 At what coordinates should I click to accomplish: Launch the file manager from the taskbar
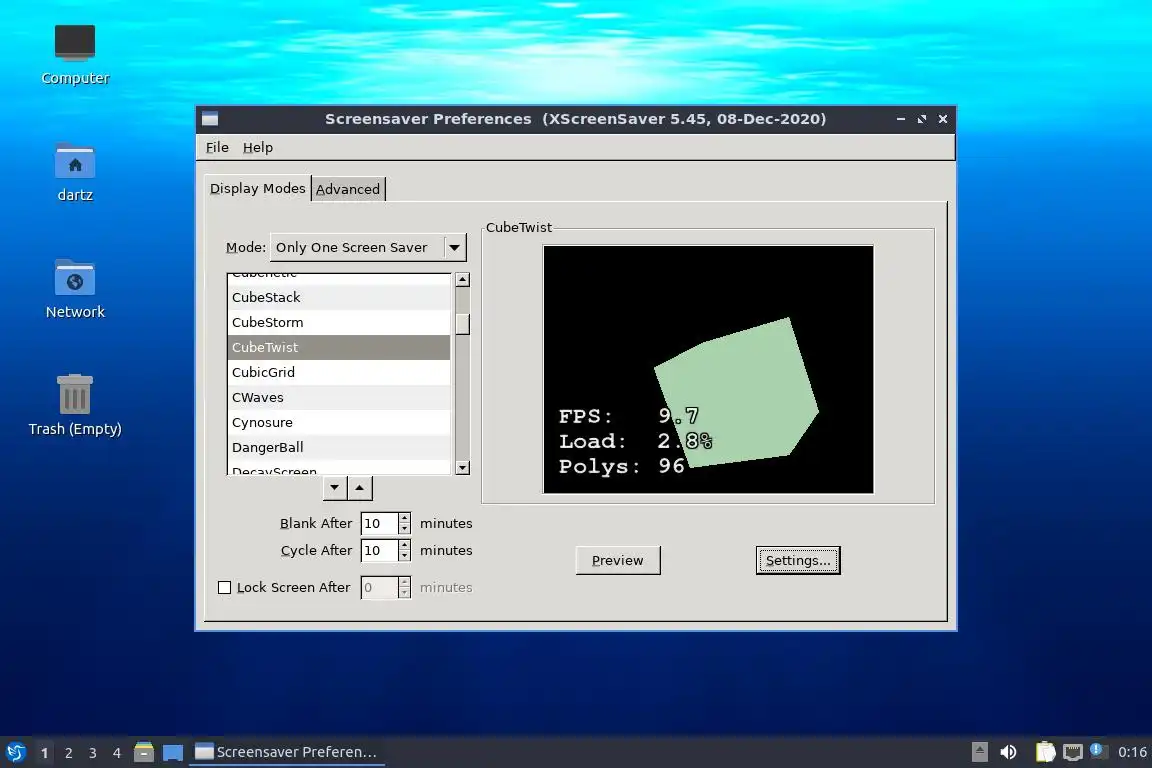pyautogui.click(x=144, y=752)
